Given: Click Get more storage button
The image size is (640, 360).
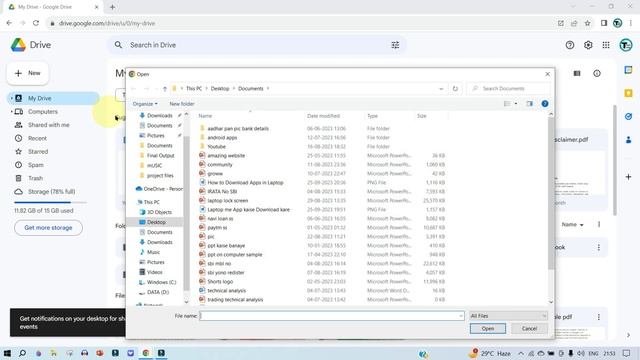Looking at the screenshot, I should 48,228.
